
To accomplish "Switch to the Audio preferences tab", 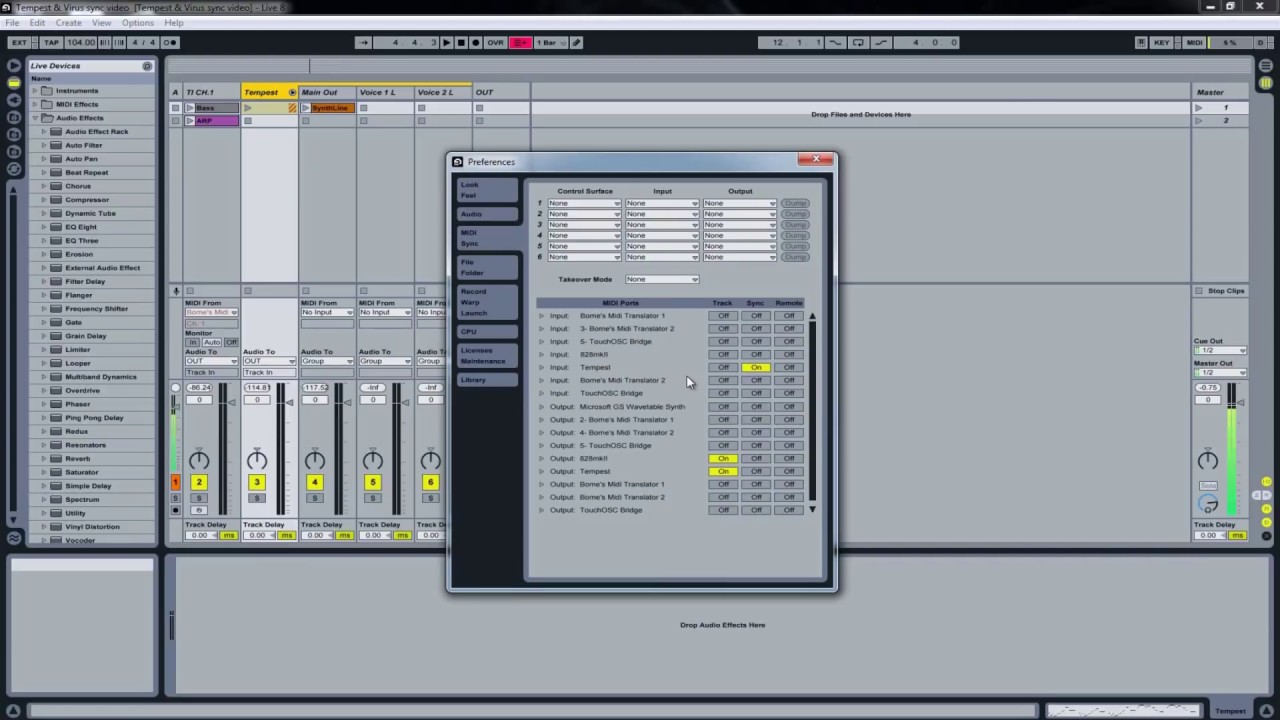I will tap(487, 214).
